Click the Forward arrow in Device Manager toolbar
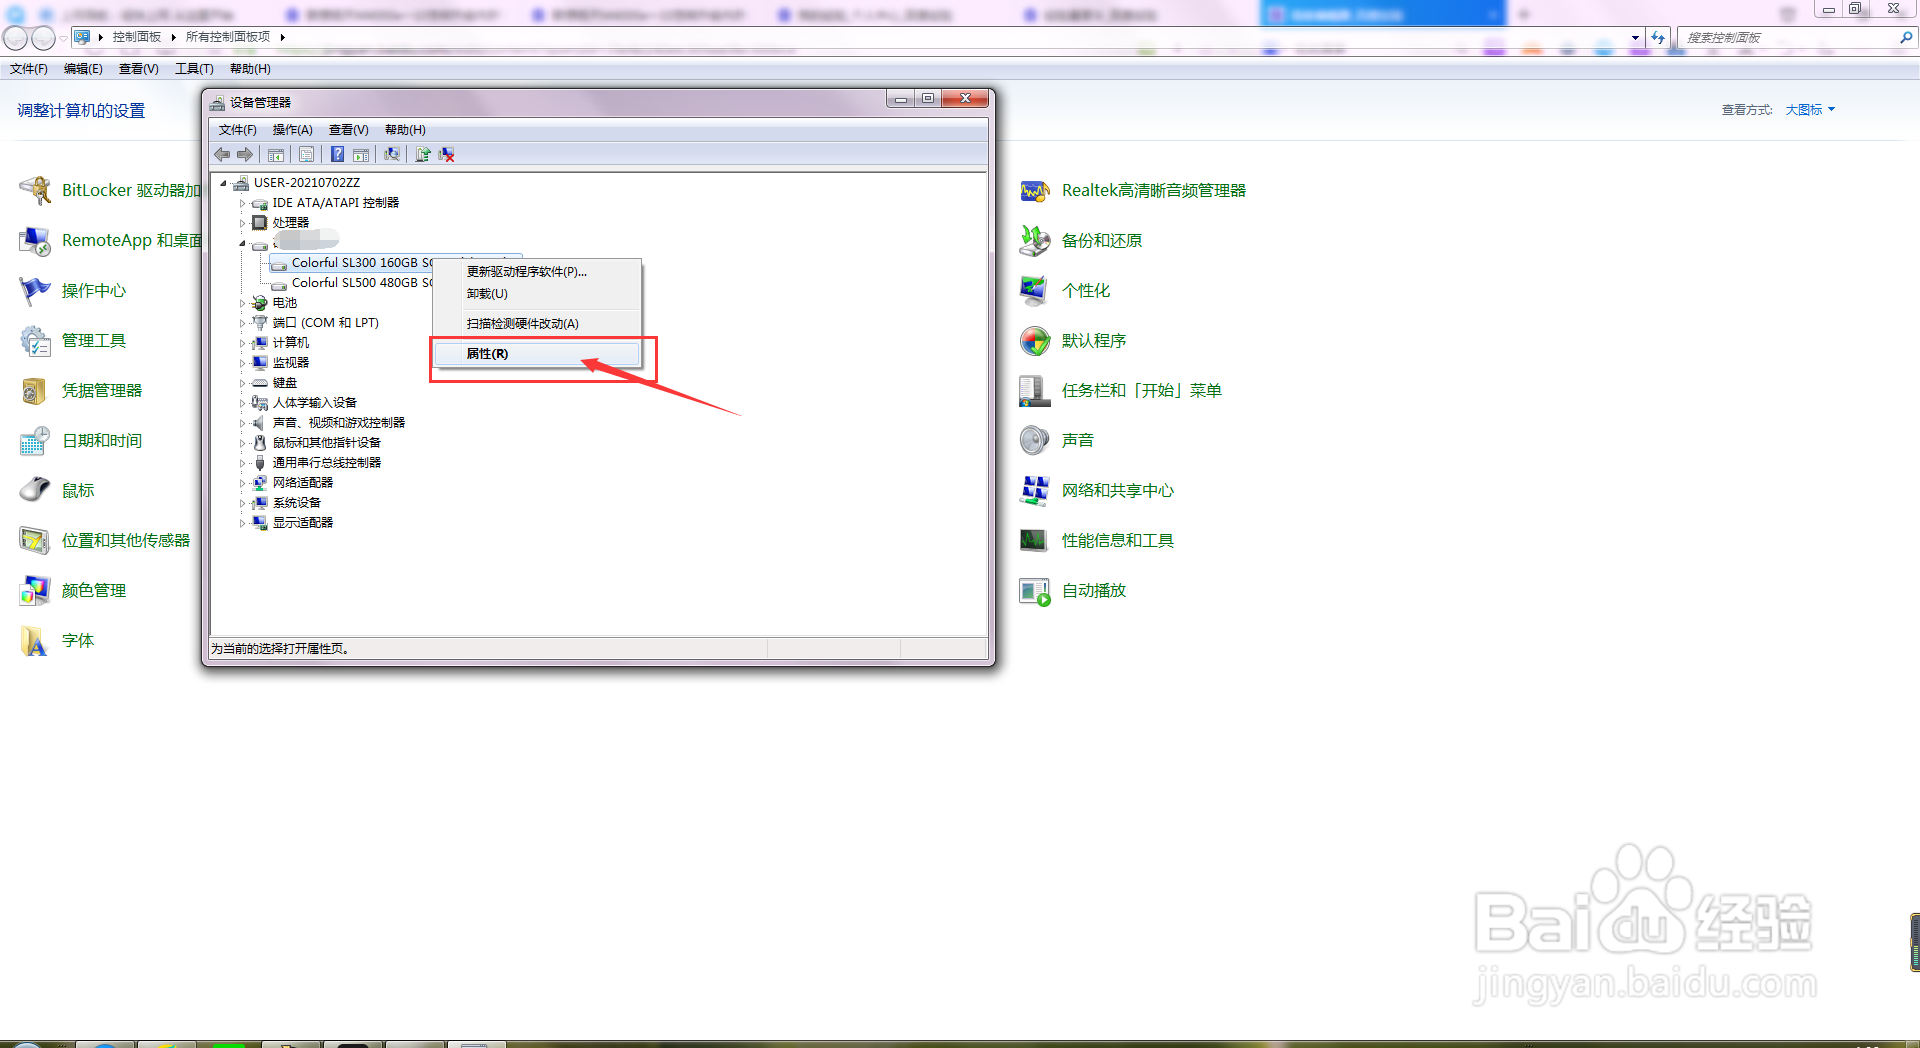 coord(245,154)
